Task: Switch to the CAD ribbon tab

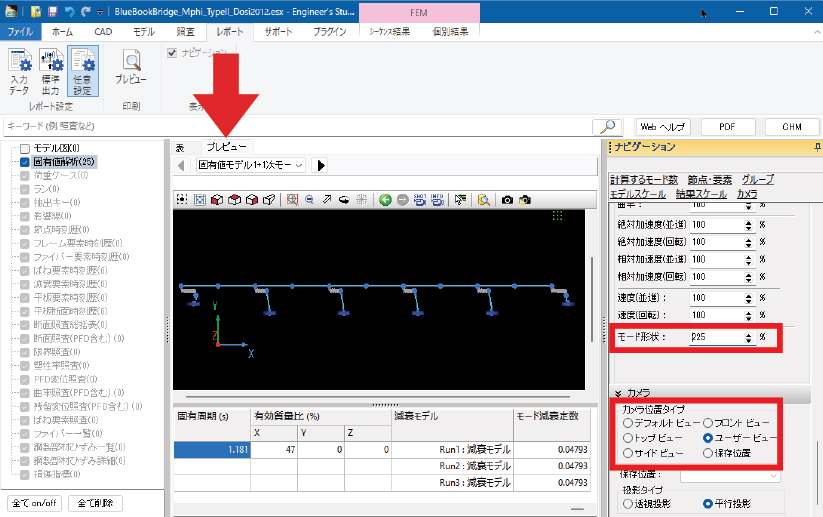Action: (x=103, y=31)
